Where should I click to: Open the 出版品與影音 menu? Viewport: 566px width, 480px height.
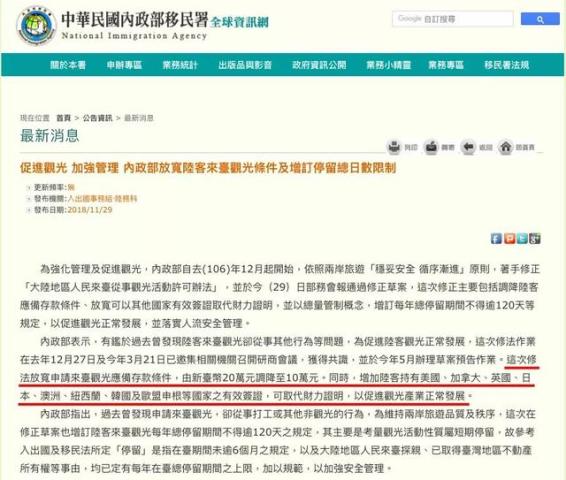pyautogui.click(x=245, y=65)
